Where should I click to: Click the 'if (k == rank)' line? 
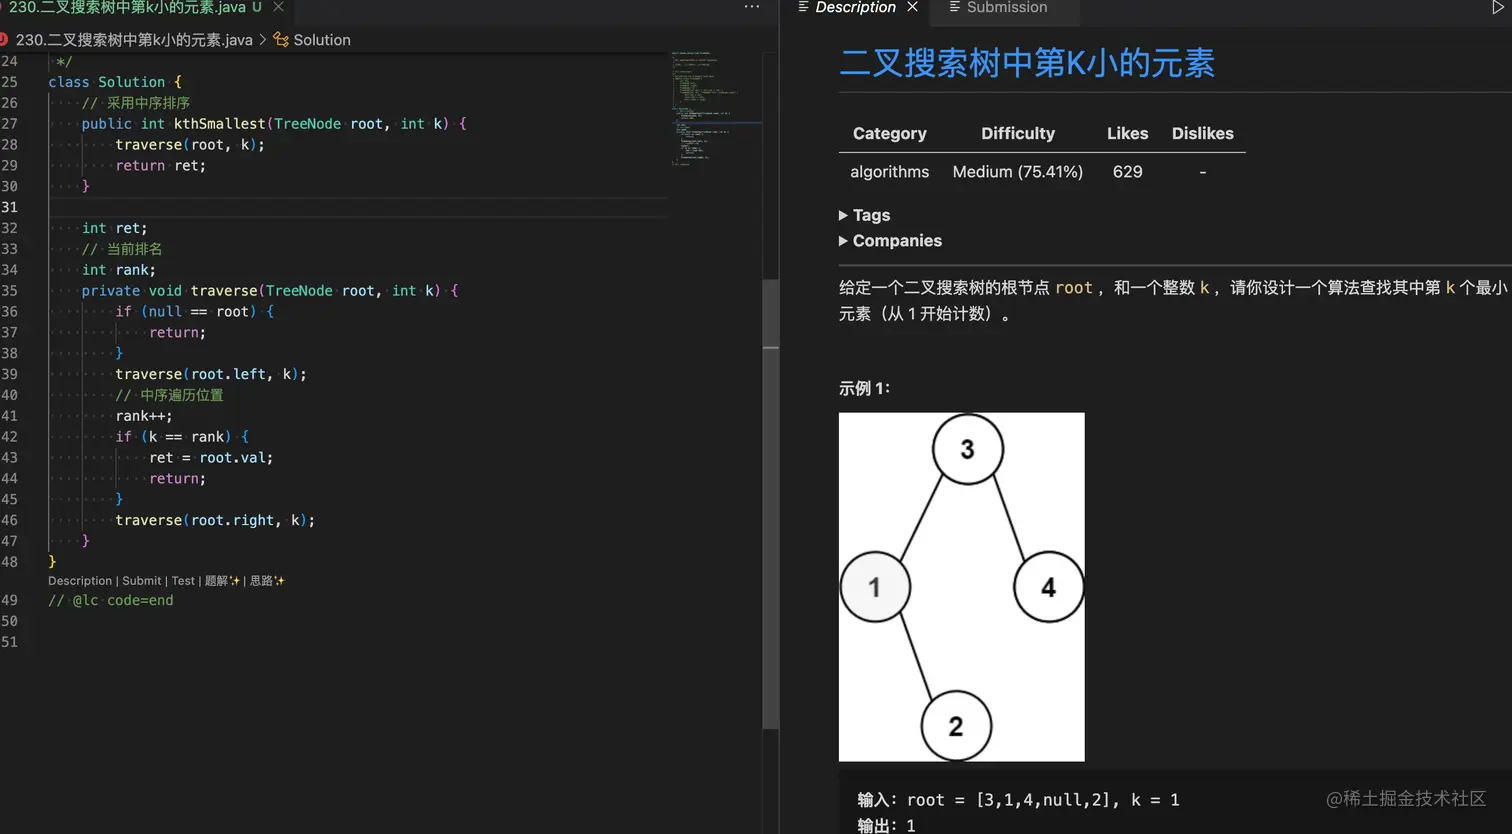[x=182, y=437]
